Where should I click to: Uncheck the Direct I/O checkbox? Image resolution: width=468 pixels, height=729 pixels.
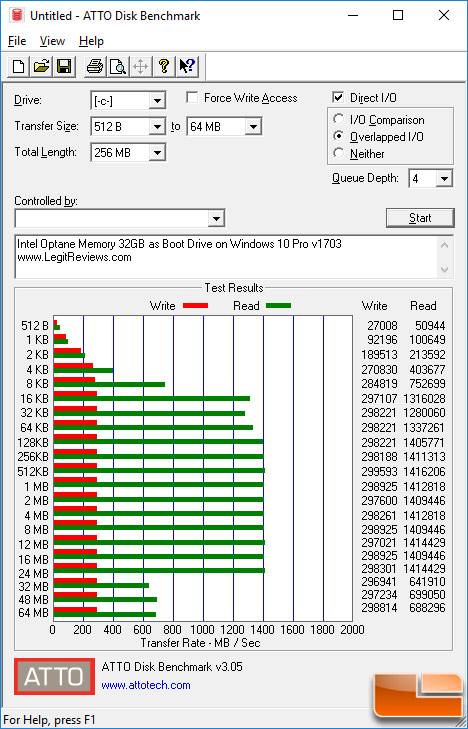[x=338, y=98]
